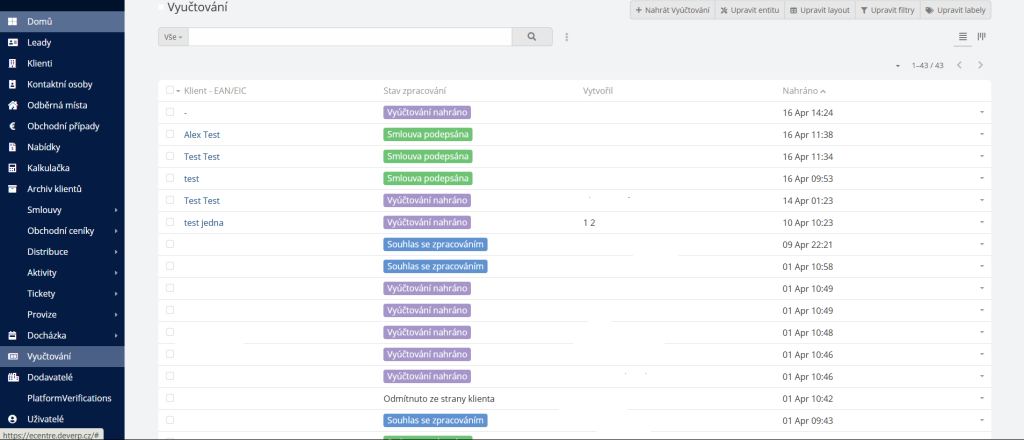This screenshot has width=1024, height=440.
Task: Open Leady in the sidebar
Action: coord(39,42)
